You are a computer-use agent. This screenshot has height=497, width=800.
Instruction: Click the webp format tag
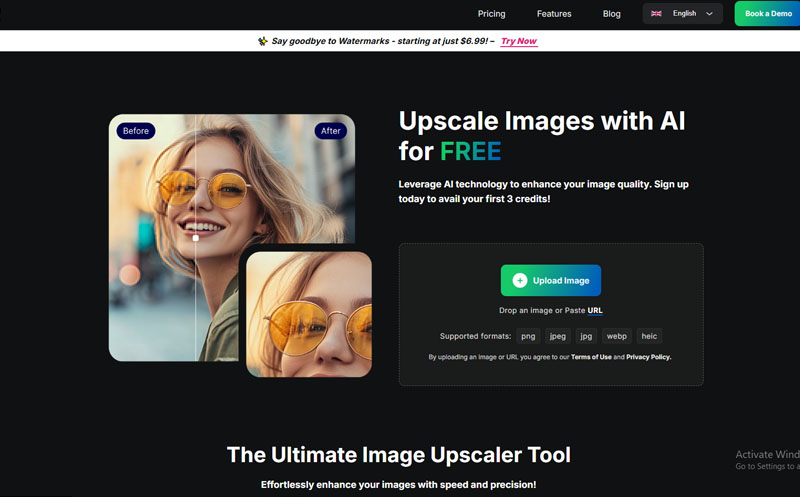coord(616,336)
